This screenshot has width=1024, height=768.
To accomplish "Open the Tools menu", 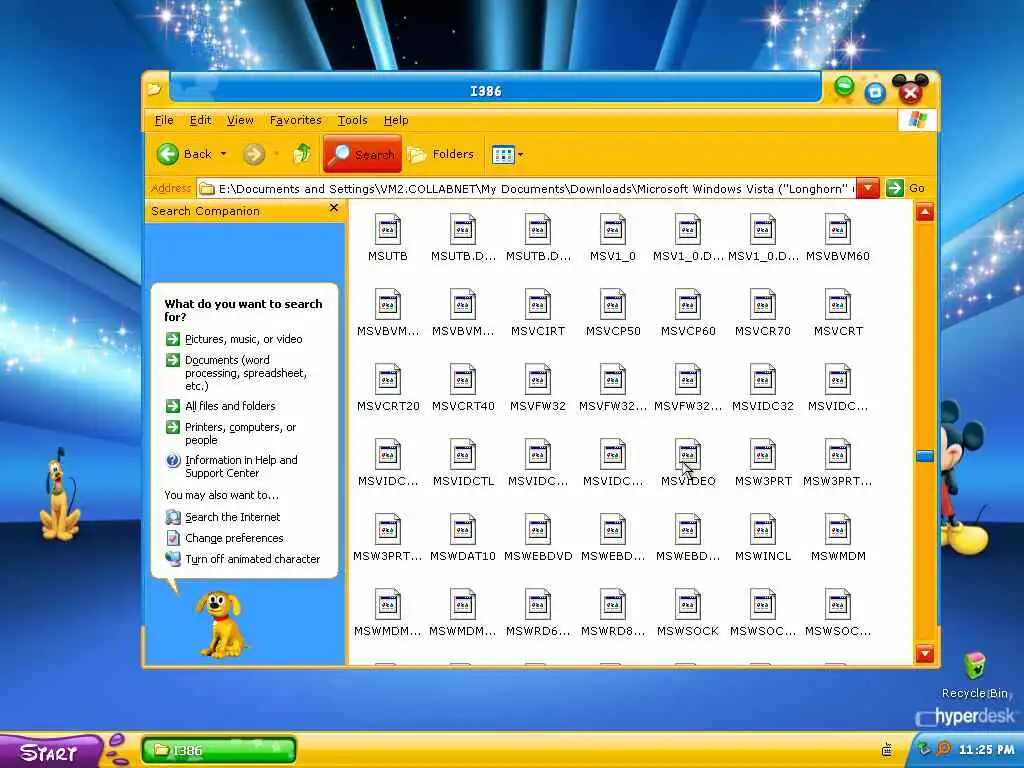I will click(x=353, y=120).
